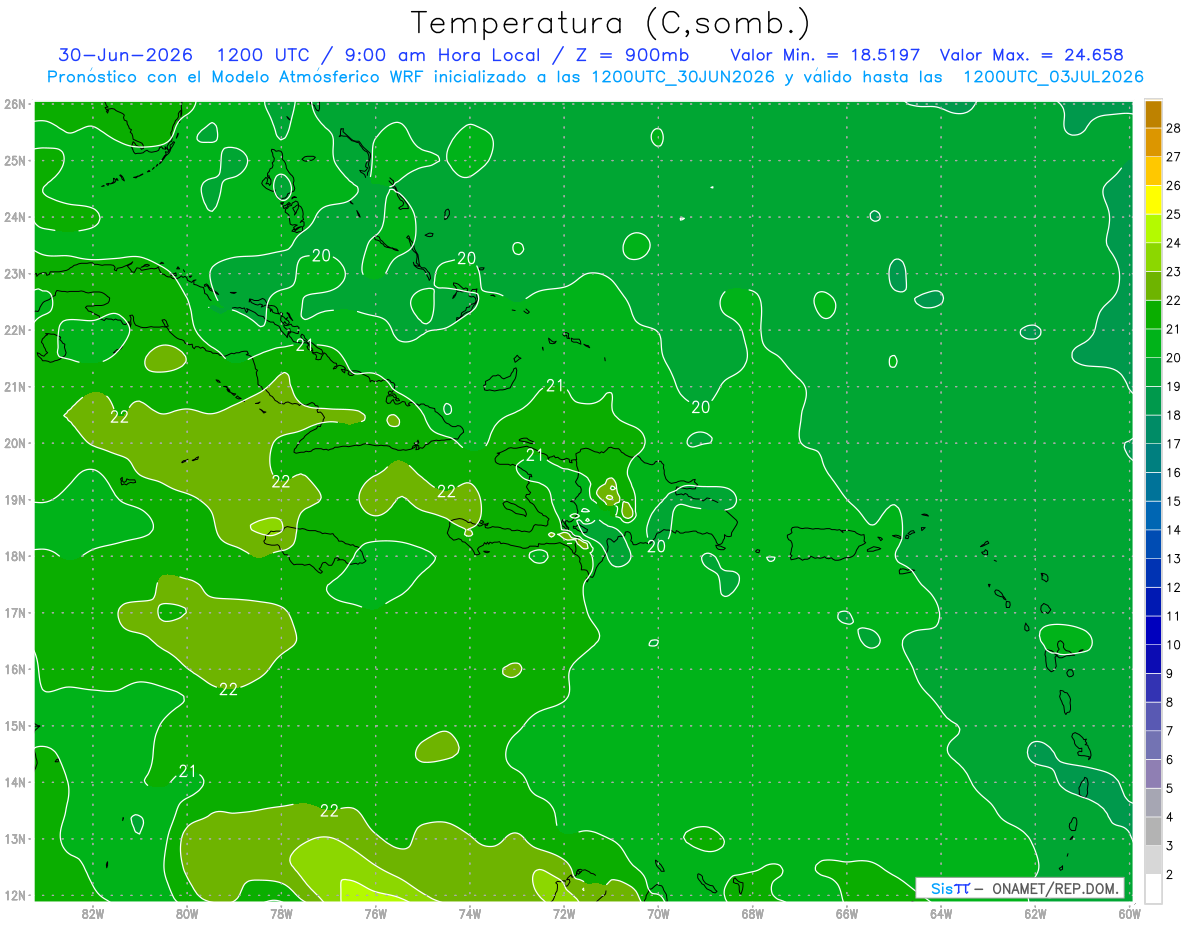The width and height of the screenshot is (1200, 927).
Task: Click longitude axis label 74W
Action: point(470,913)
